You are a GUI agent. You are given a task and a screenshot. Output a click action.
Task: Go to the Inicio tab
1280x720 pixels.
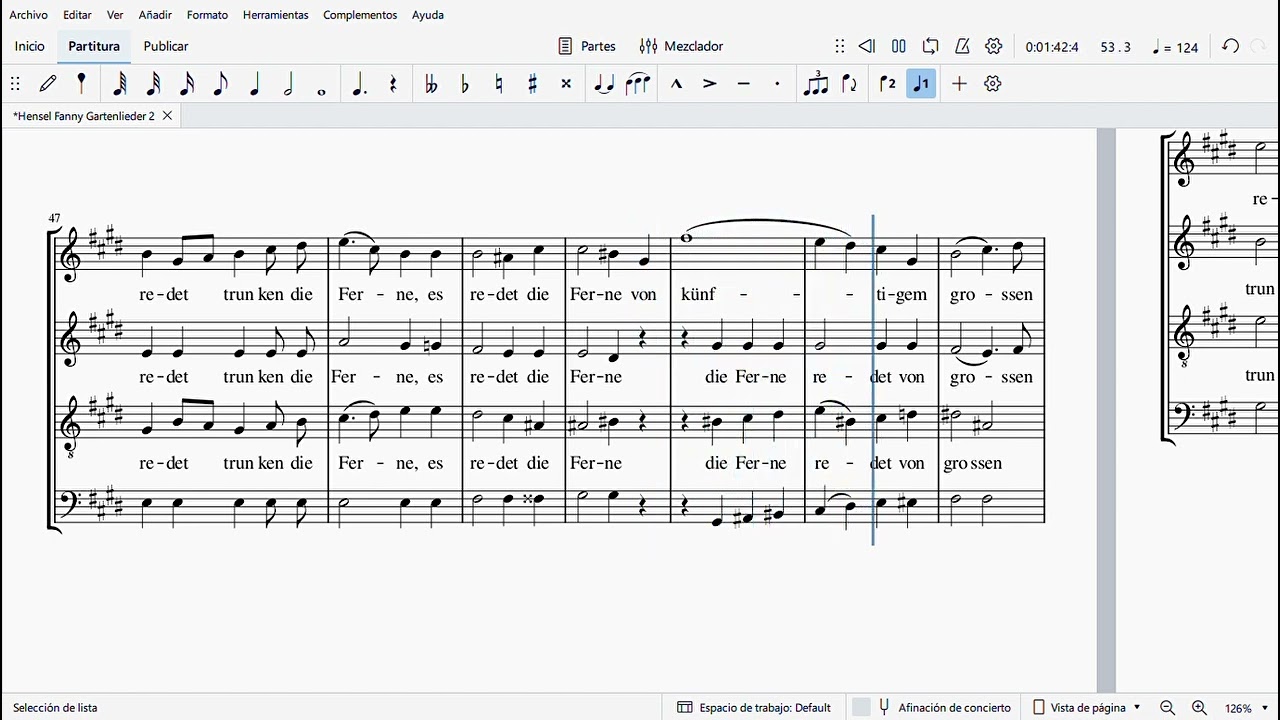(x=30, y=46)
